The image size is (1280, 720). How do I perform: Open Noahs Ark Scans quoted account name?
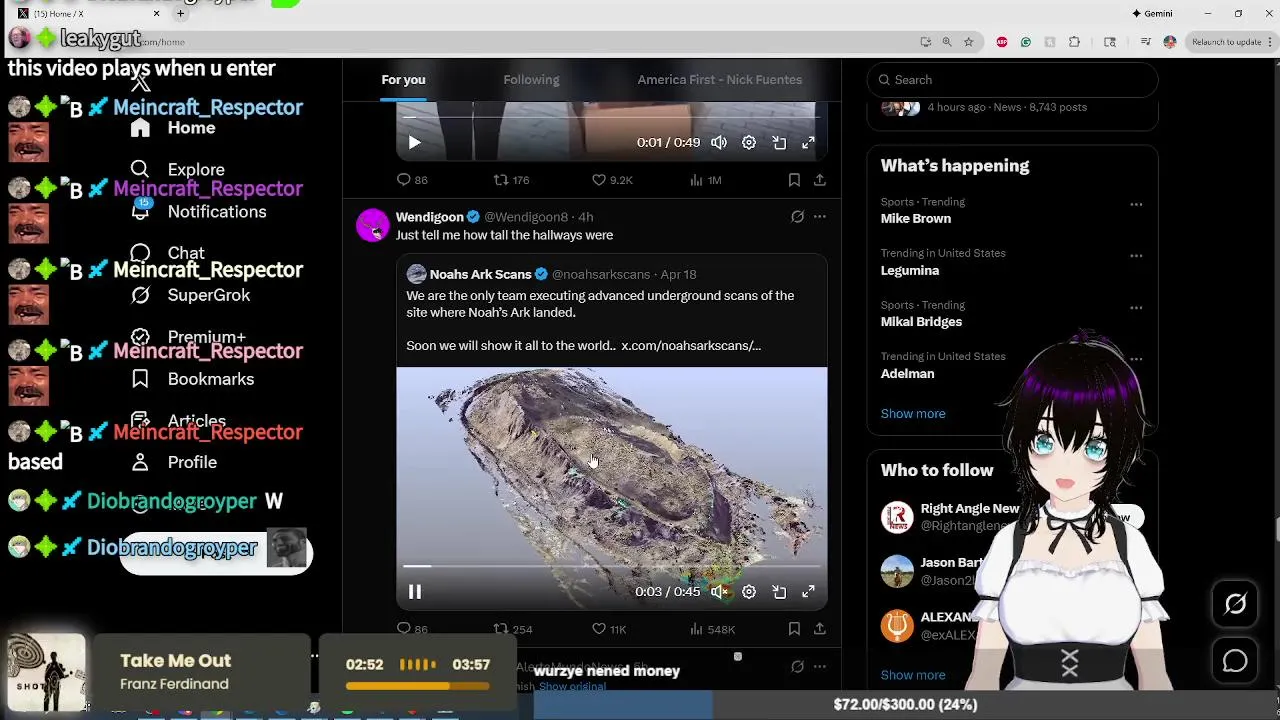[480, 274]
